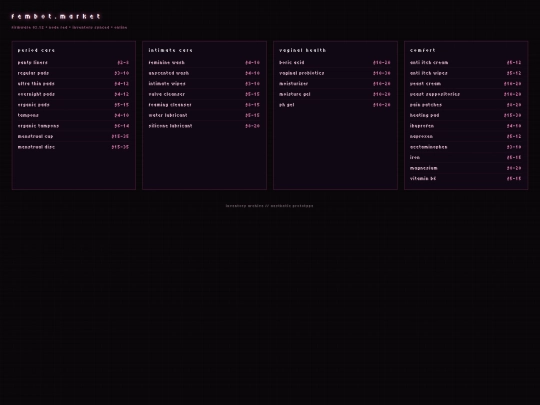Choose yeast suppositories
540x405 pixels.
click(x=466, y=94)
